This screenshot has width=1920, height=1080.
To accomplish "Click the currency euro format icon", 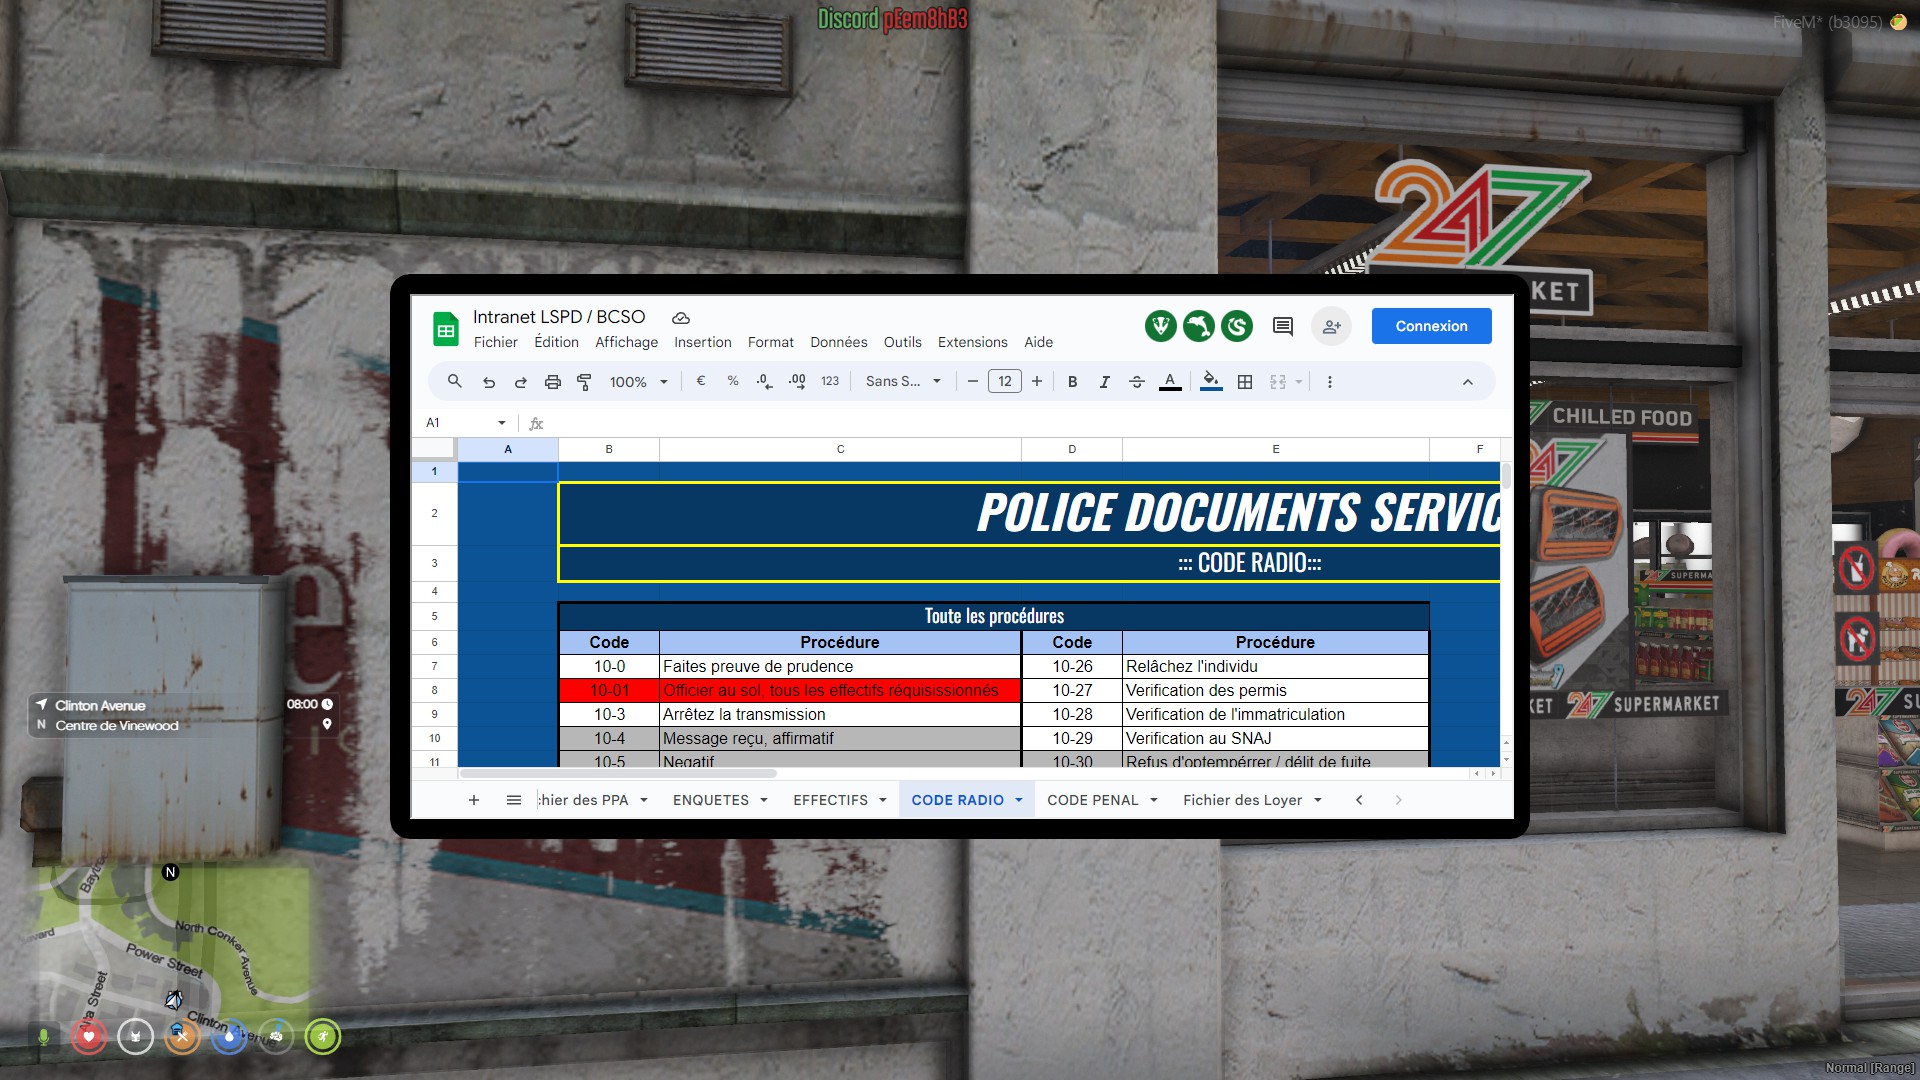I will 701,381.
